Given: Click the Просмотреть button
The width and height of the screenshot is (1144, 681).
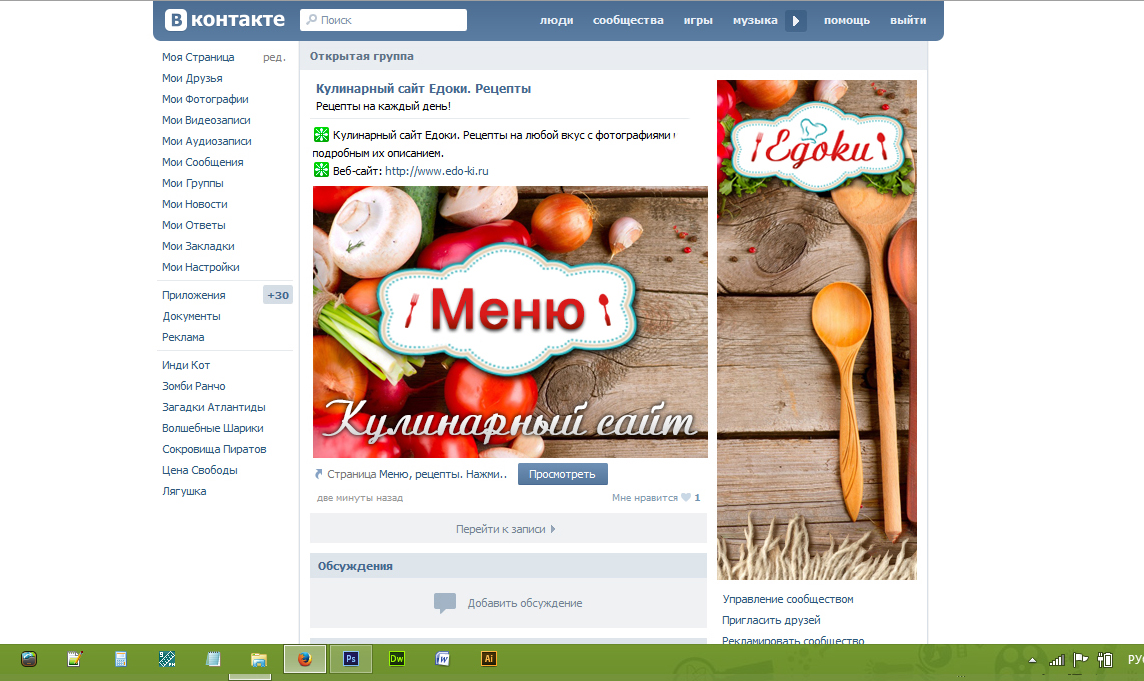Looking at the screenshot, I should [563, 474].
